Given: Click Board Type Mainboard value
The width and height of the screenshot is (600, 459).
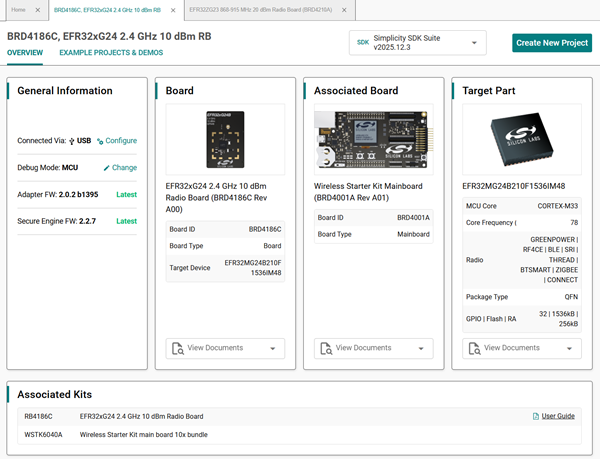Looking at the screenshot, I should pos(413,234).
